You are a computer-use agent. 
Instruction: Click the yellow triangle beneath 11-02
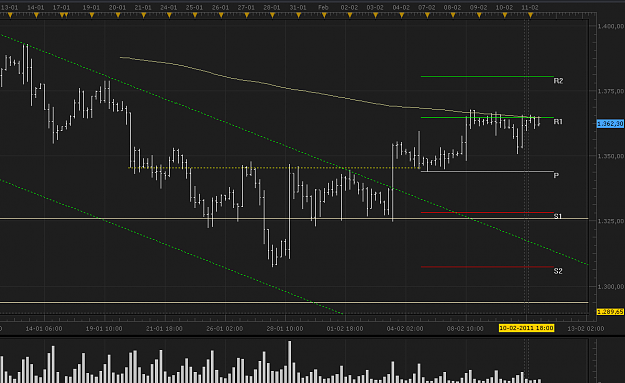tap(530, 15)
